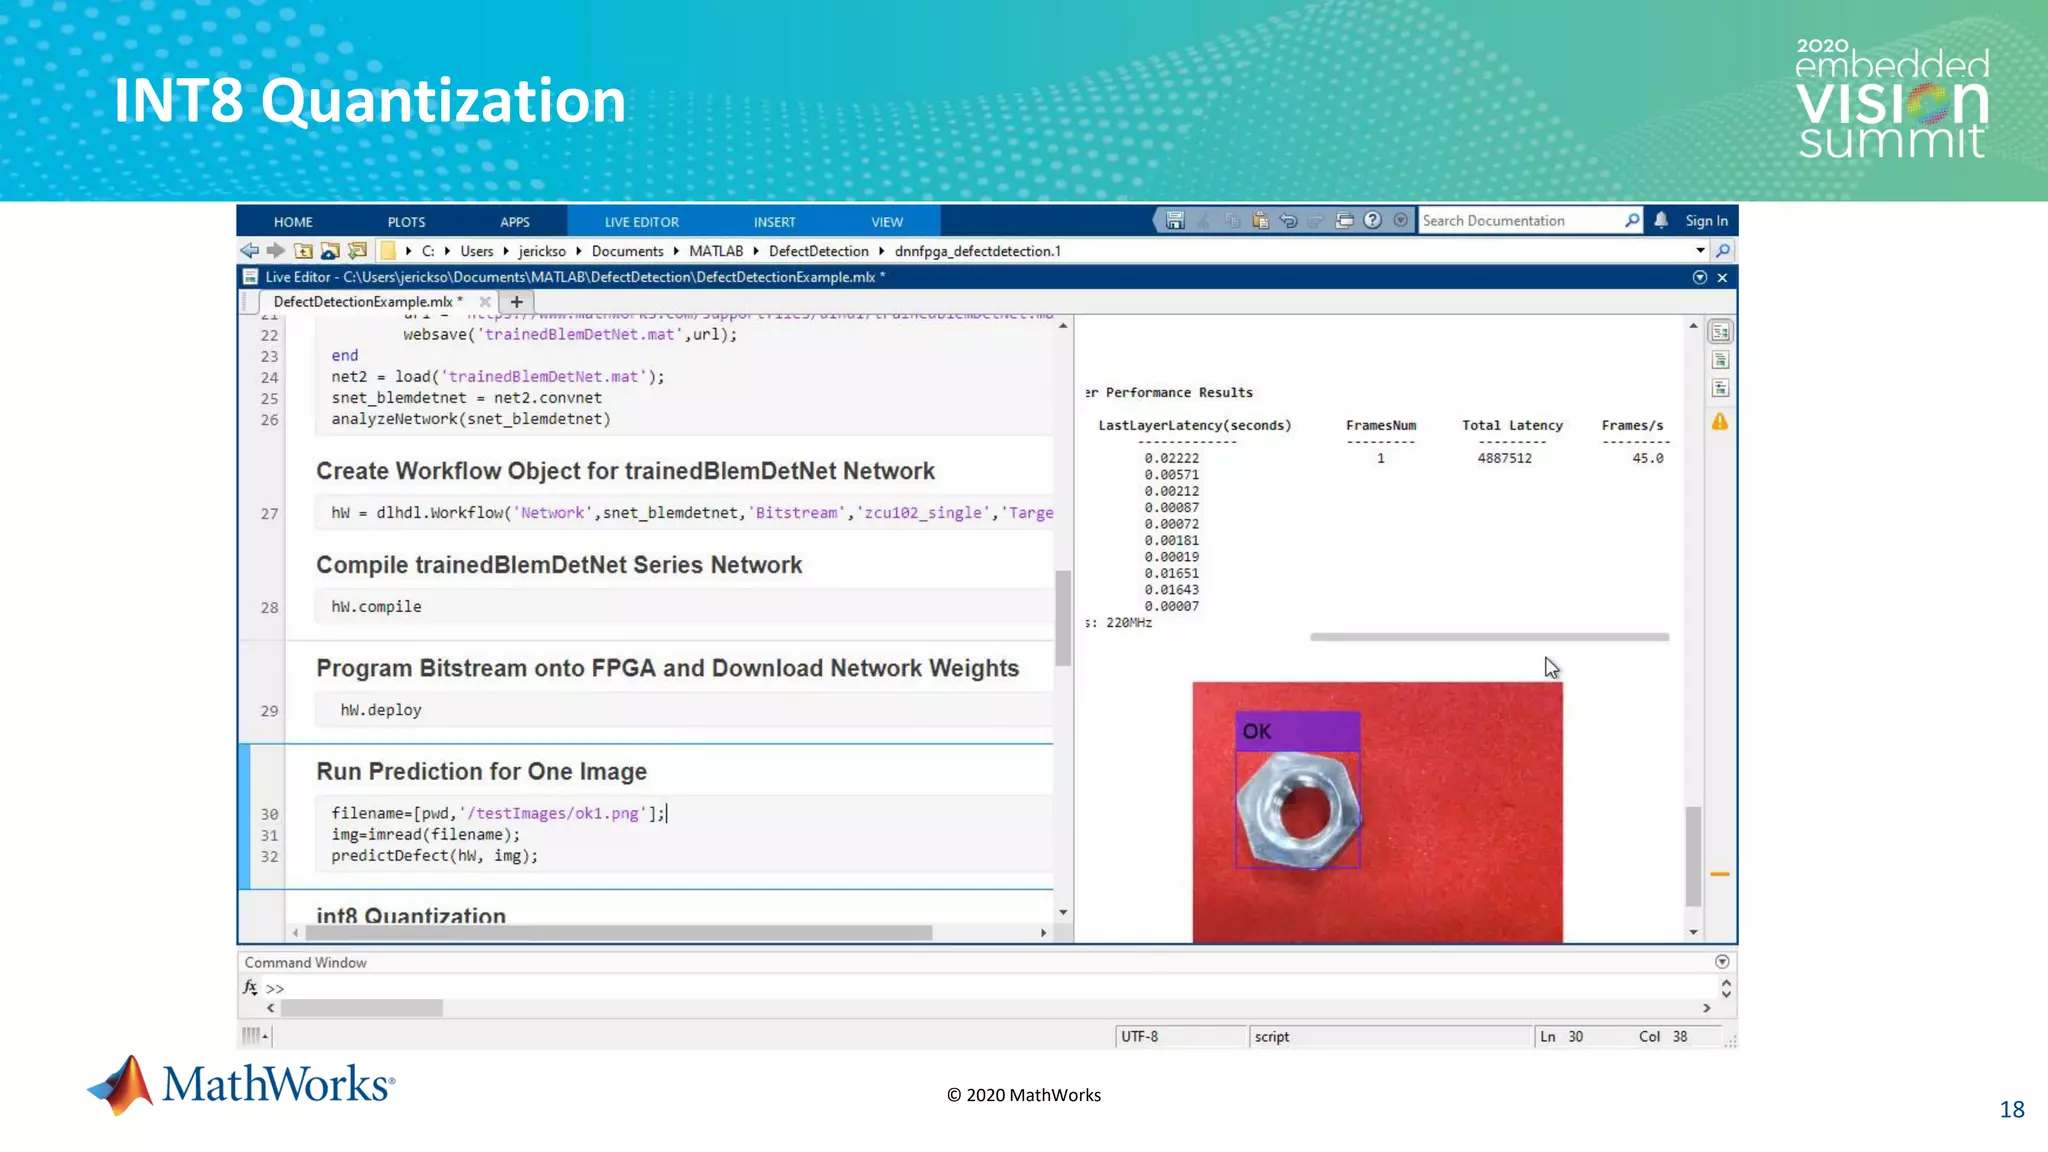The image size is (2048, 1152).
Task: Click the Paste clipboard icon
Action: pyautogui.click(x=1260, y=221)
